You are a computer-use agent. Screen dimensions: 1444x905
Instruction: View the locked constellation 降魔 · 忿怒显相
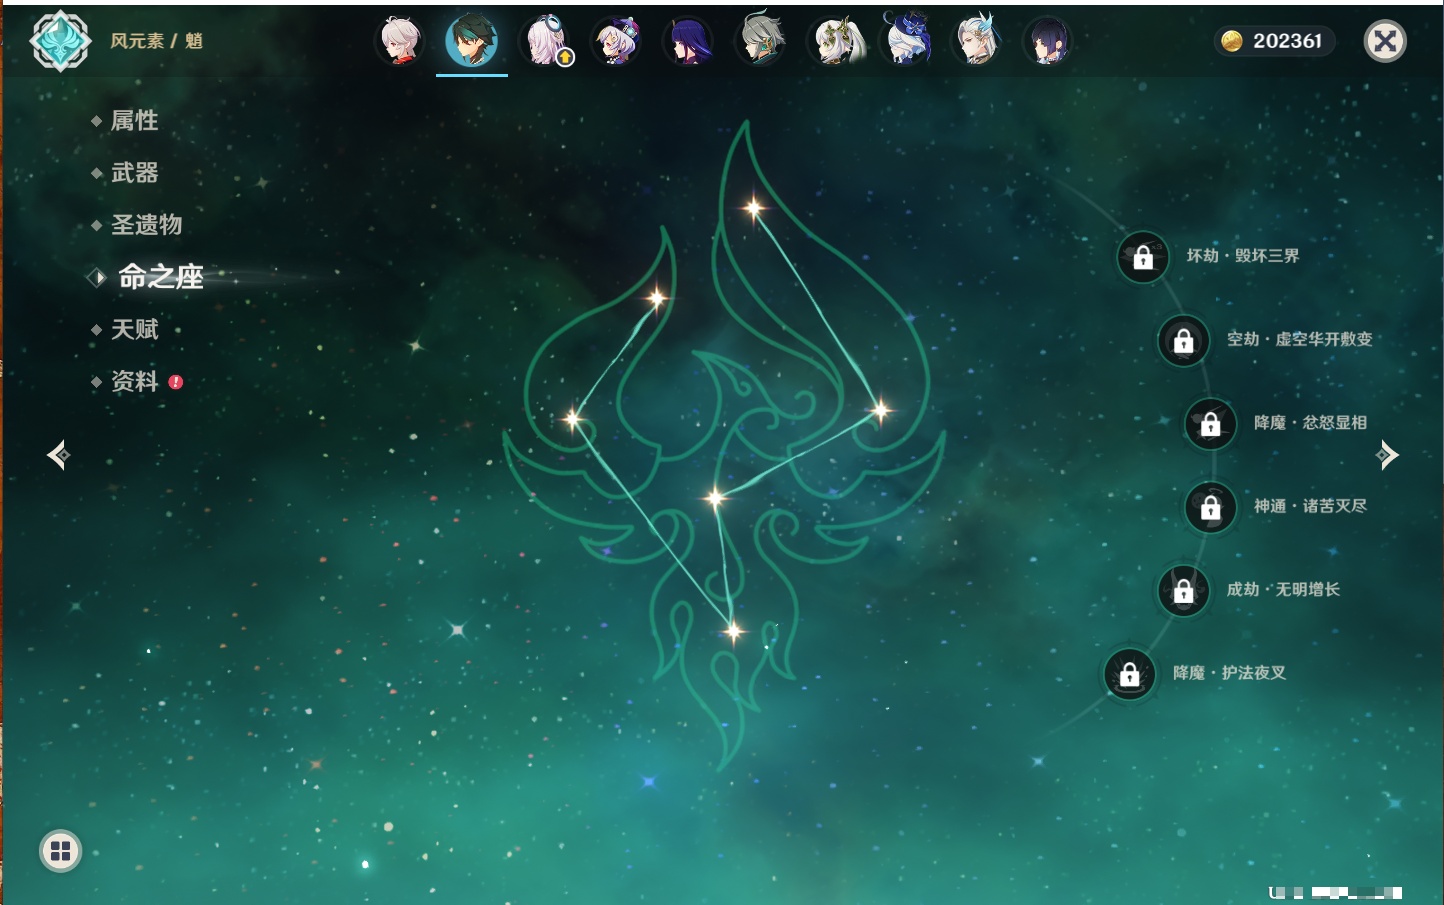tap(1211, 423)
